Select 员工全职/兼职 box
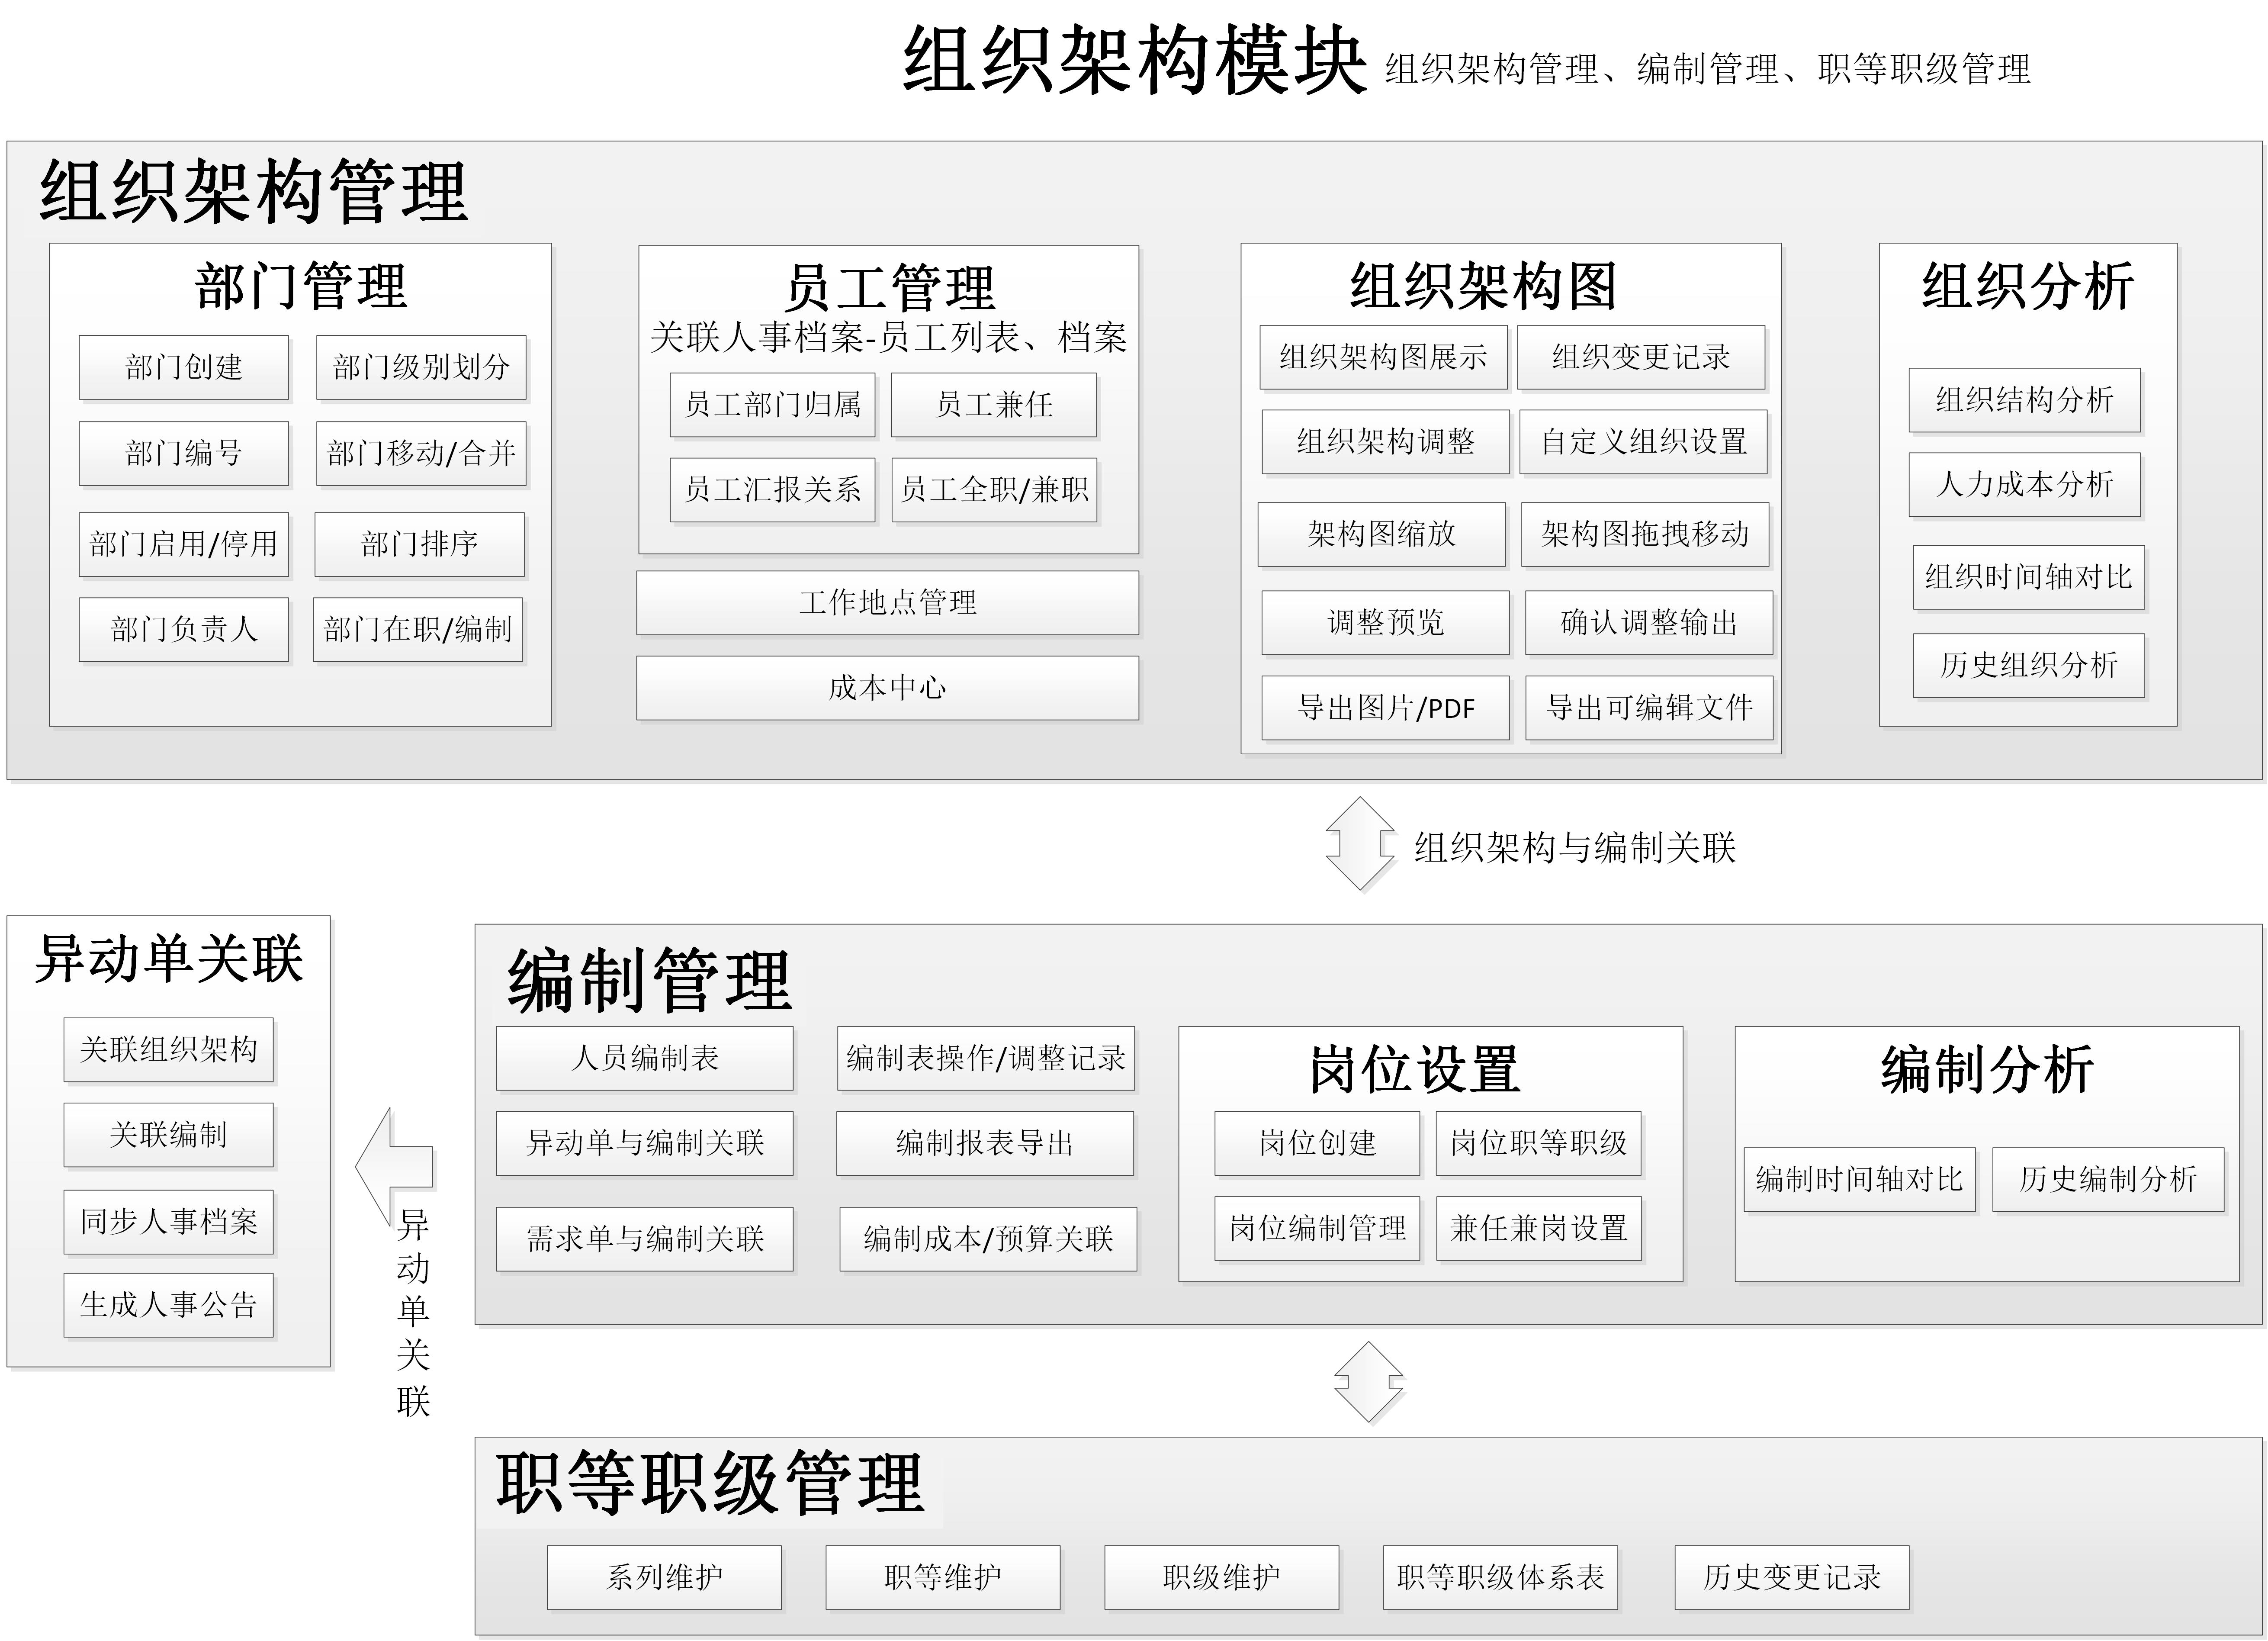 tap(994, 490)
